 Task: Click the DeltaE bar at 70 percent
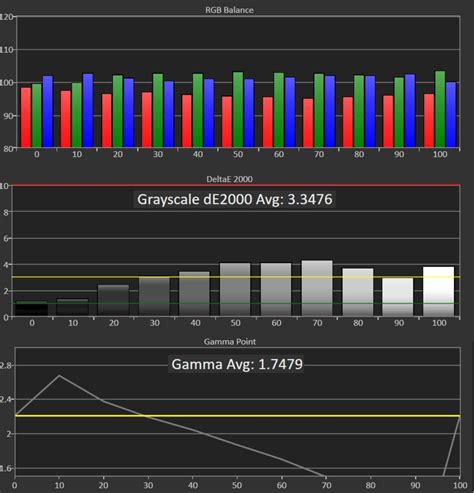pos(317,288)
